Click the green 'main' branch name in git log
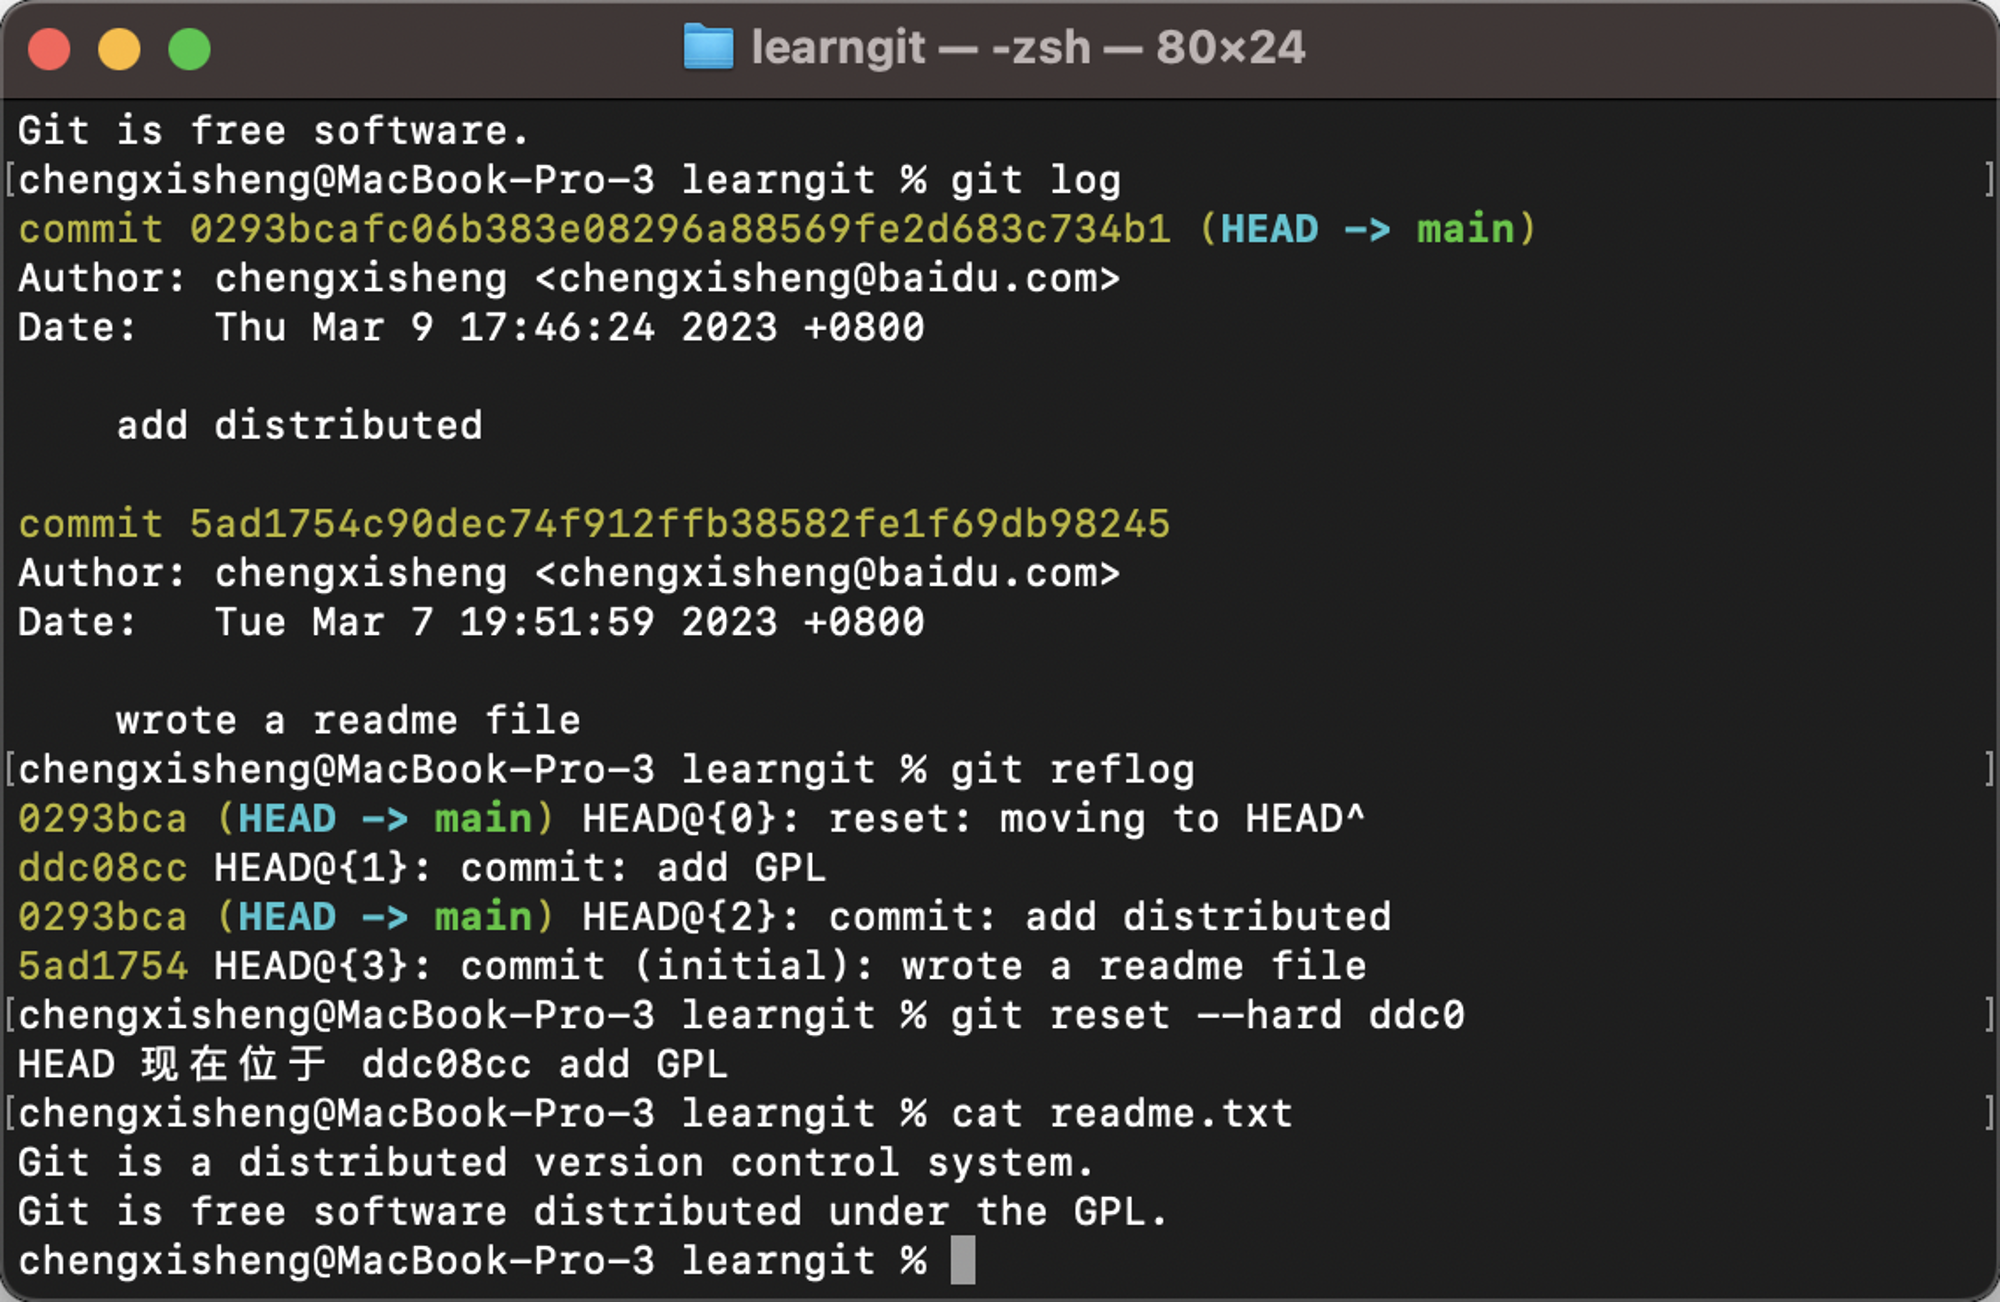The width and height of the screenshot is (2000, 1302). point(1465,229)
